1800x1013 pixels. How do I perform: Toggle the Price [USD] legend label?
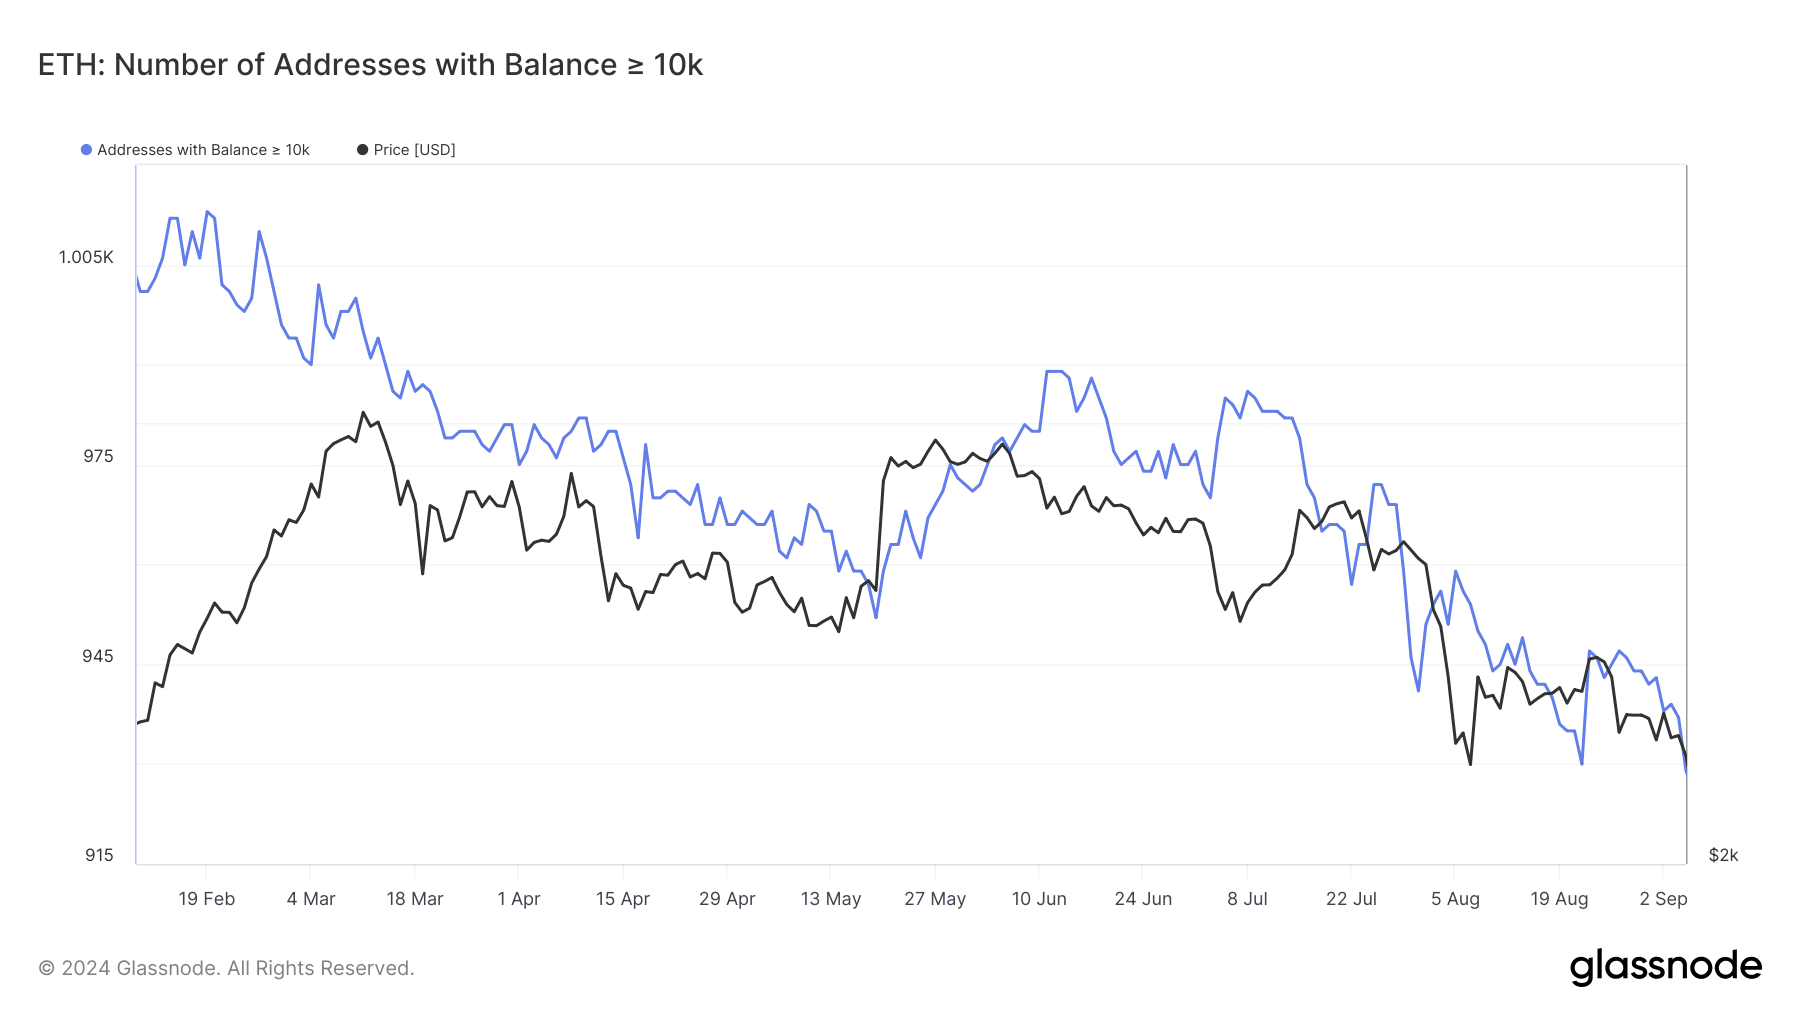[414, 150]
